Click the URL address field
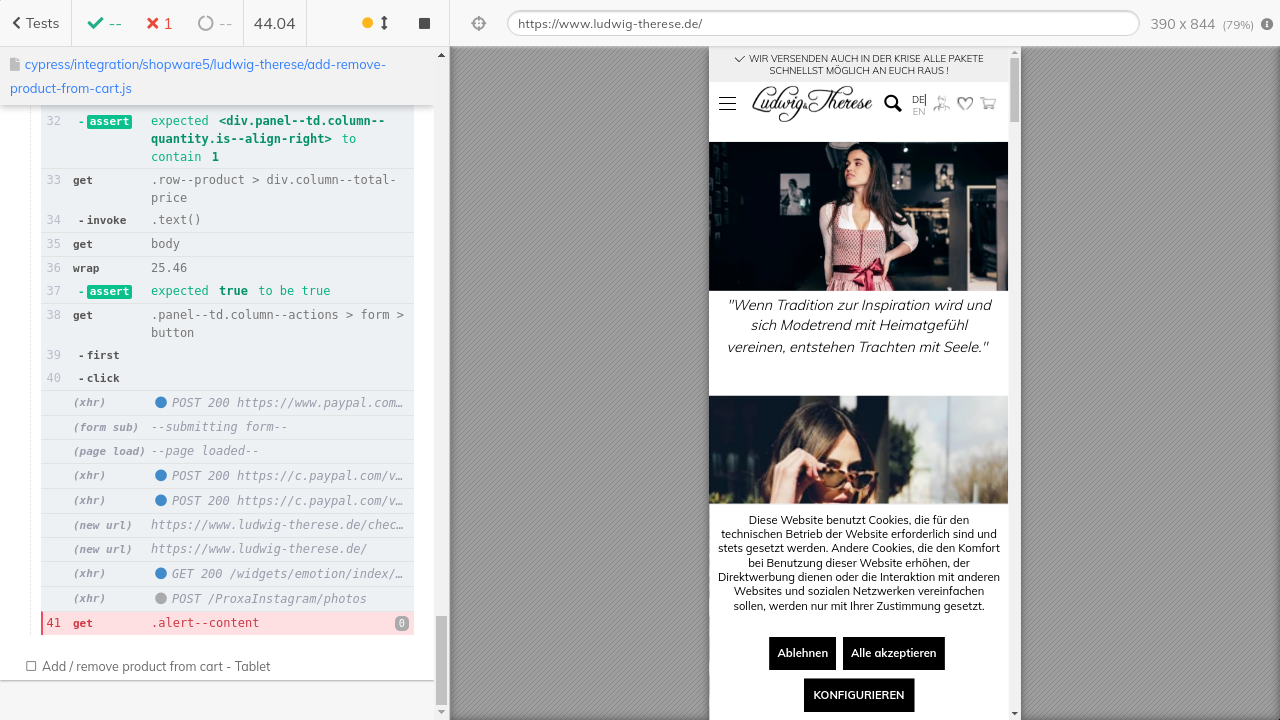Screen dimensions: 1280x720 click(822, 23)
